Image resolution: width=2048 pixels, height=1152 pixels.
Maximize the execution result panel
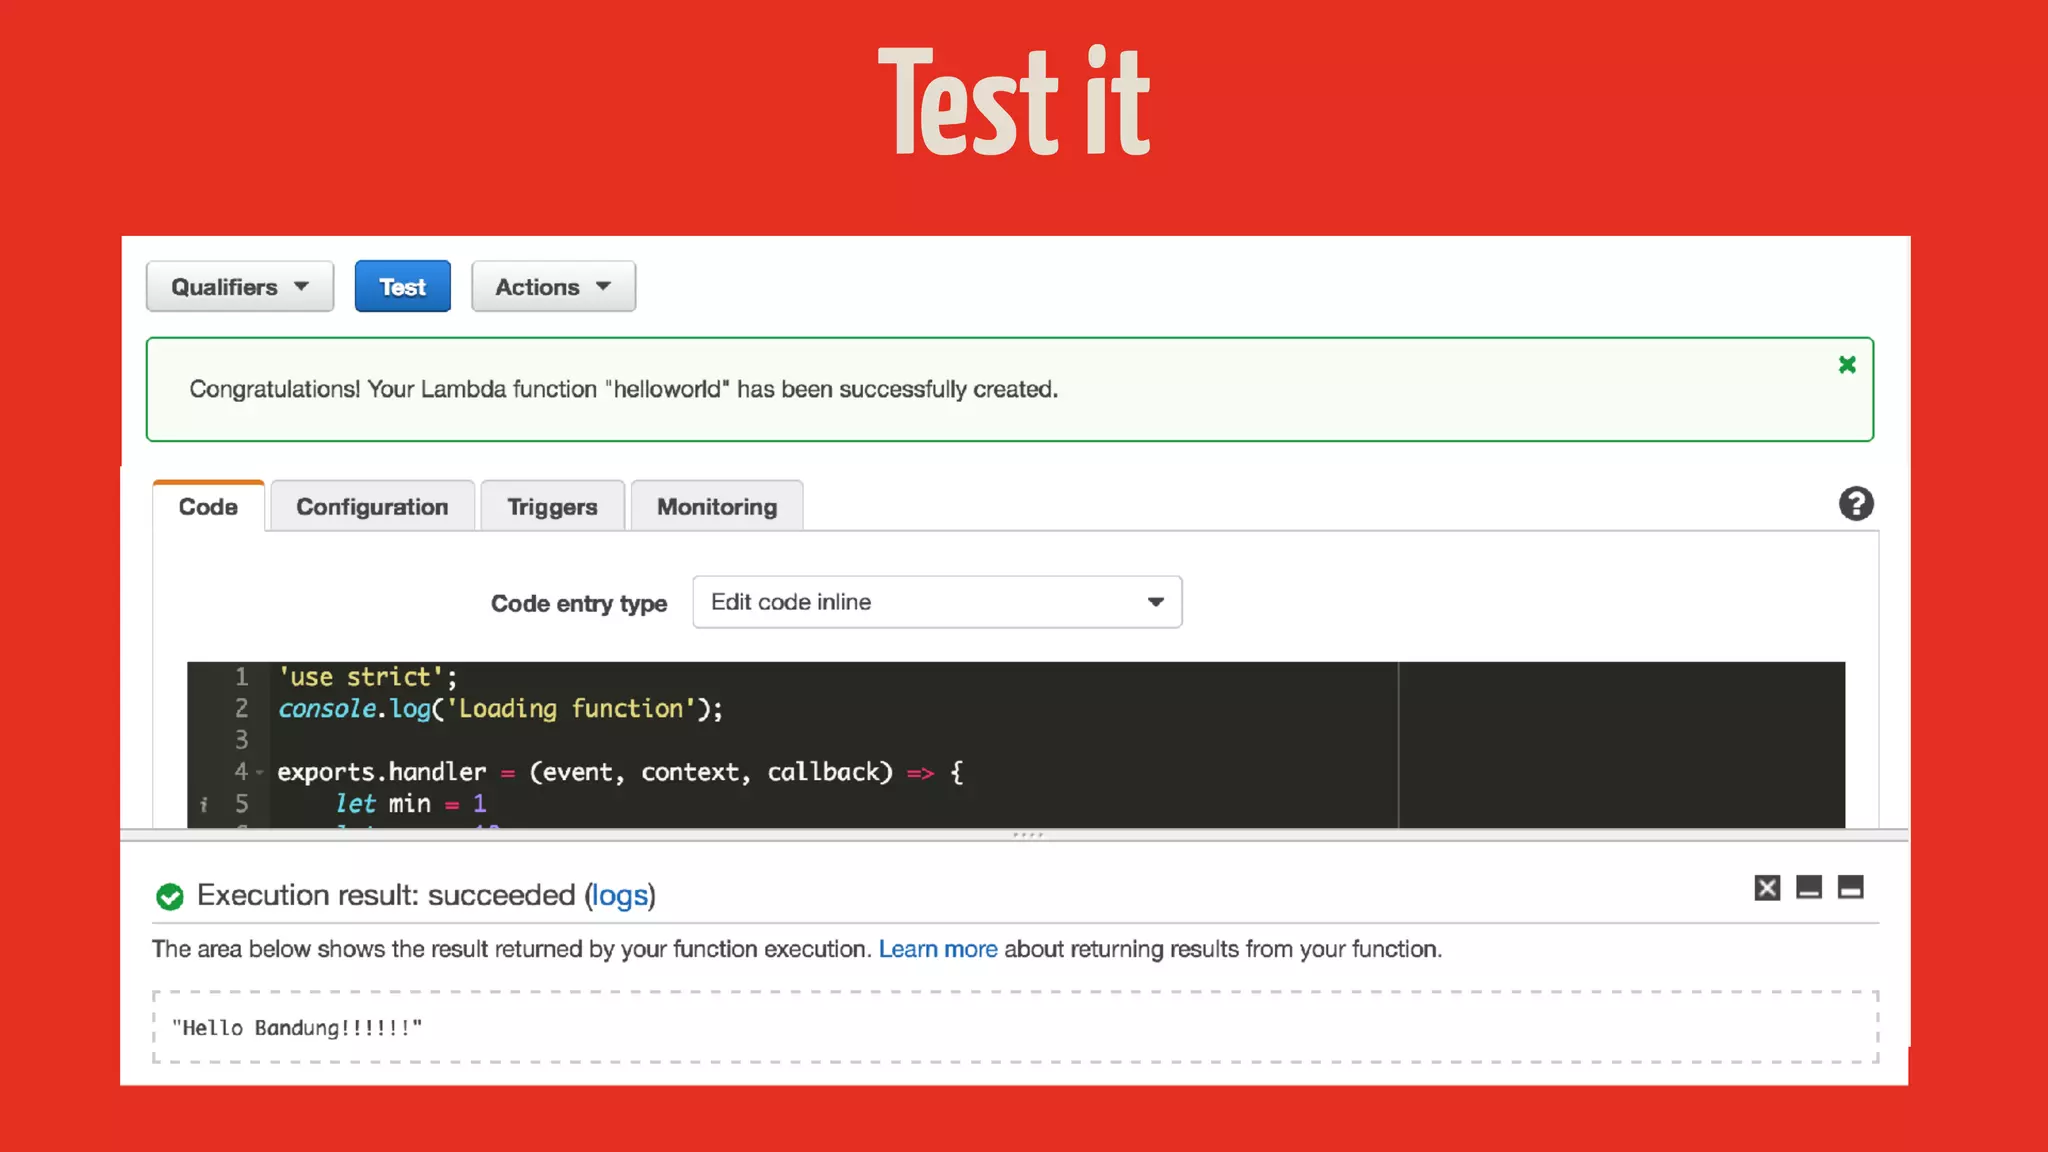[x=1850, y=888]
